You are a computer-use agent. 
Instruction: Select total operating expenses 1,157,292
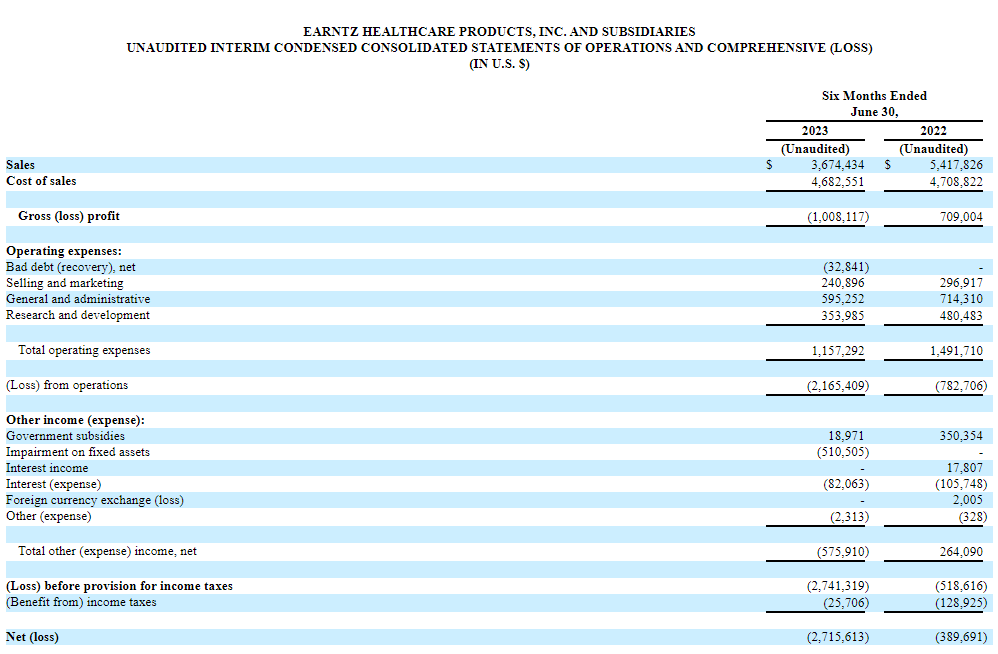coord(838,351)
